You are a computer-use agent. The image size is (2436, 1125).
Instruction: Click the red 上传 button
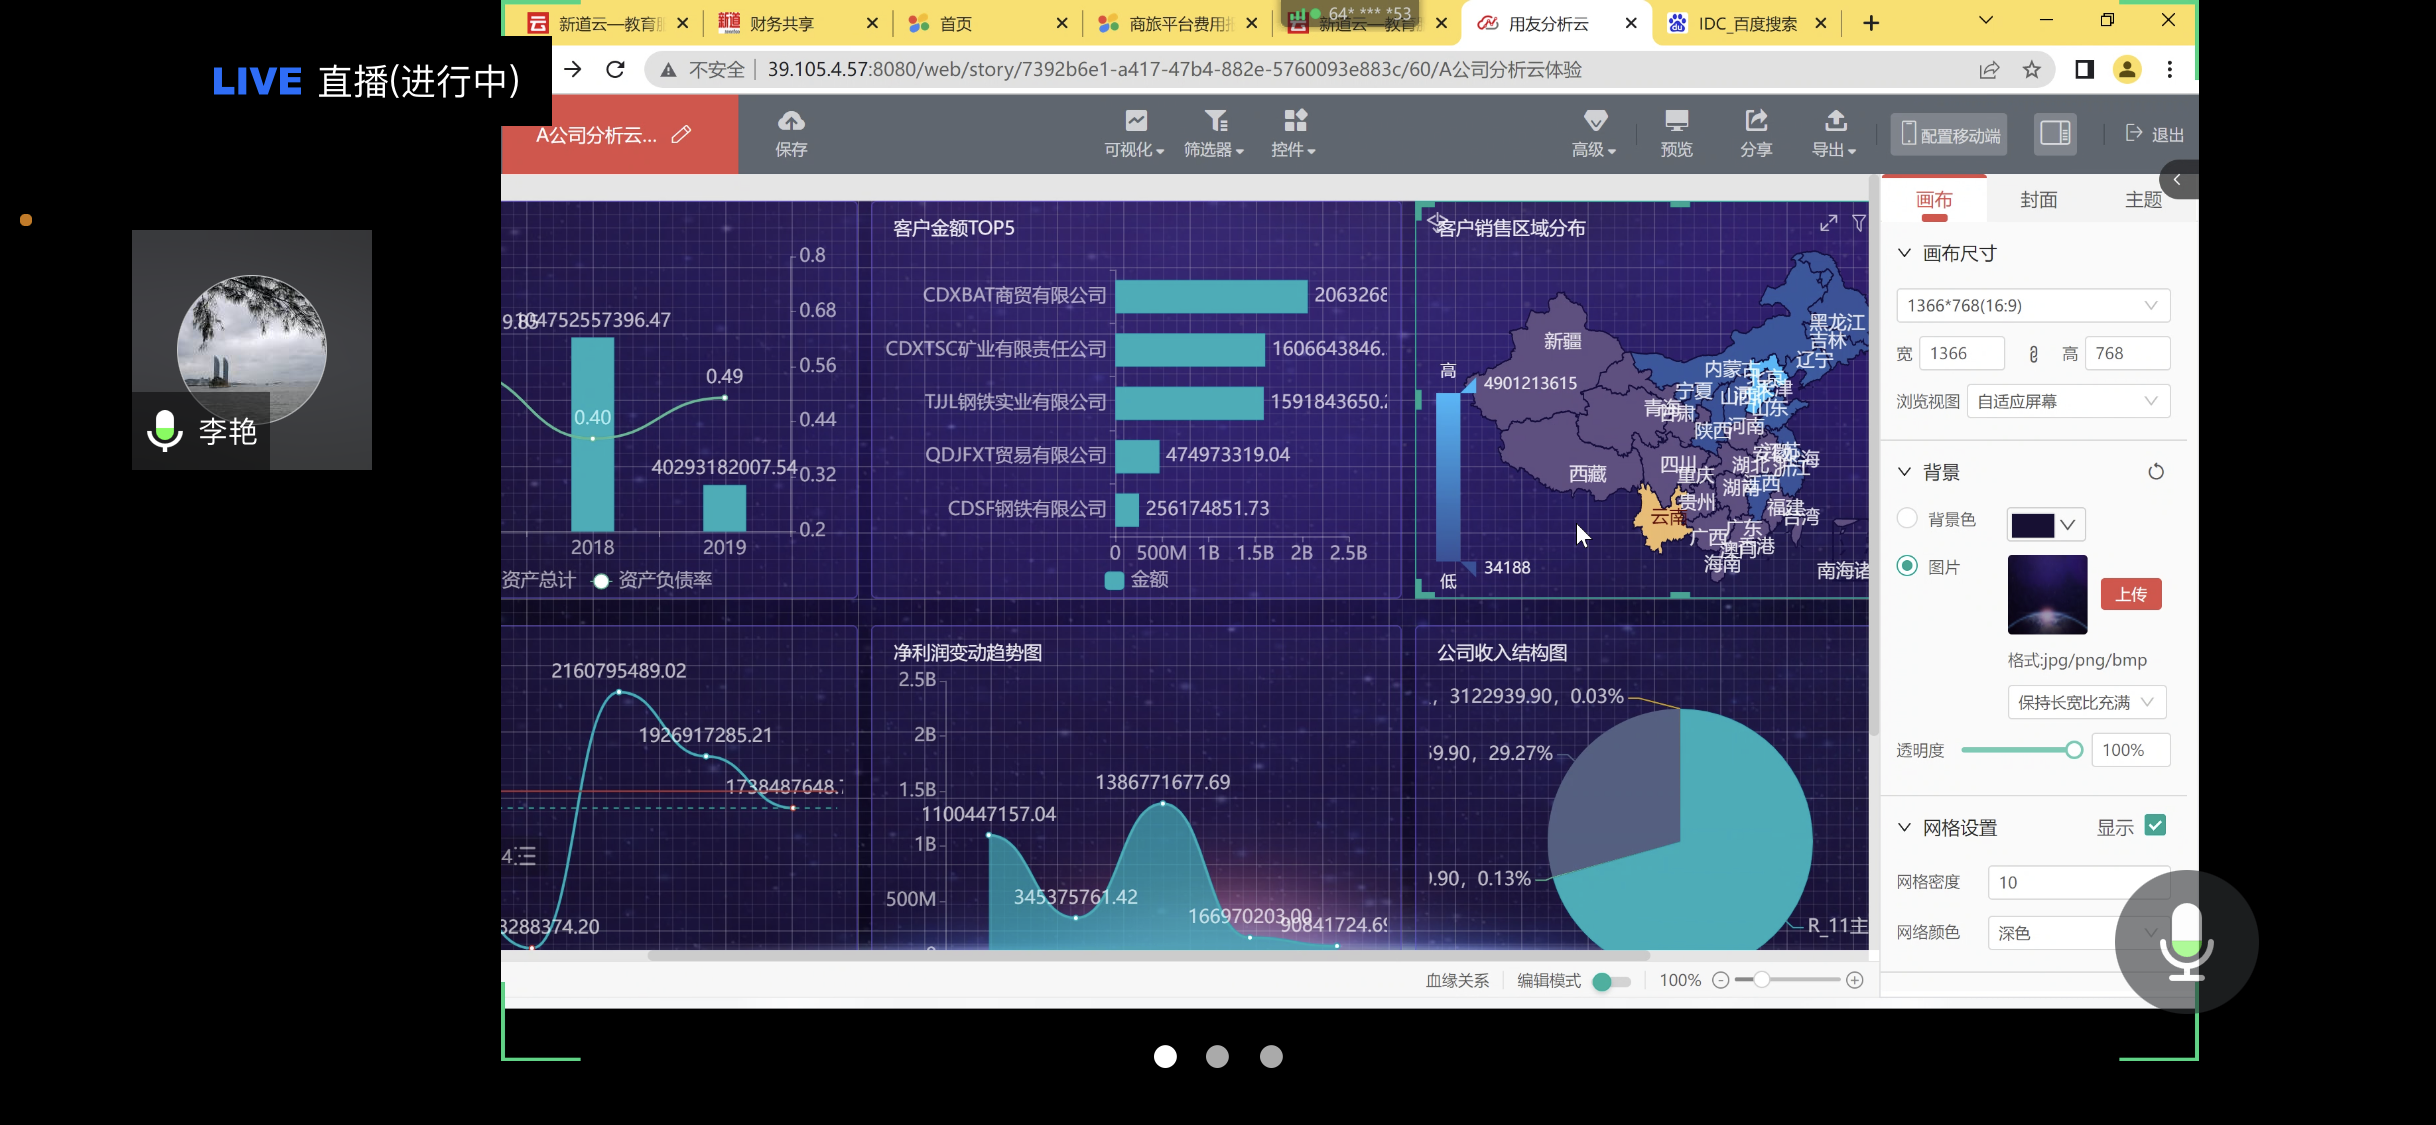coord(2130,595)
